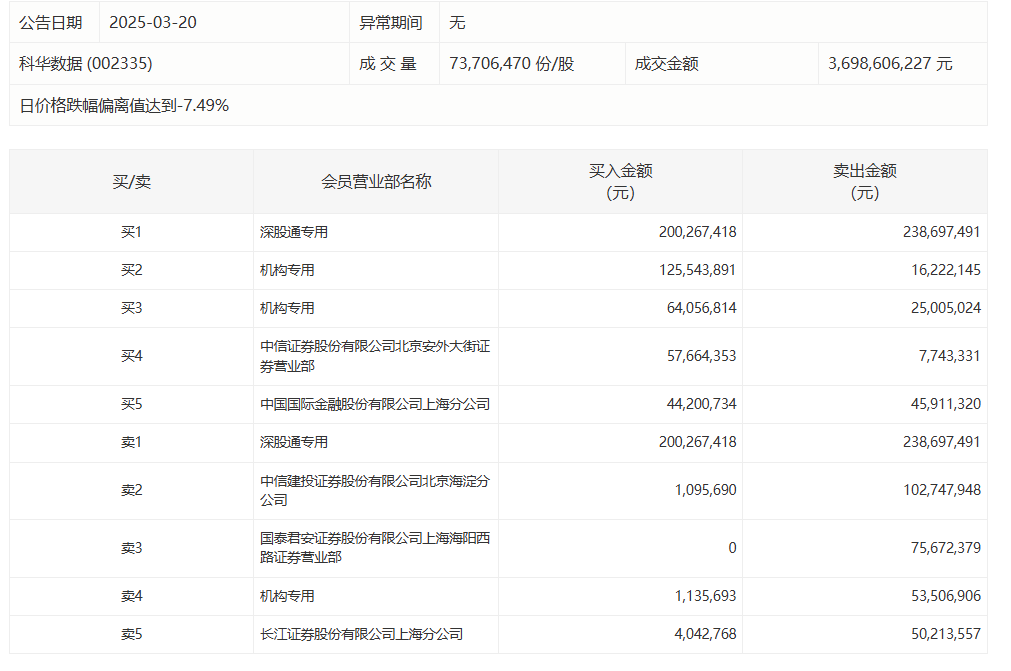Click the 异常期间 label

tap(391, 23)
